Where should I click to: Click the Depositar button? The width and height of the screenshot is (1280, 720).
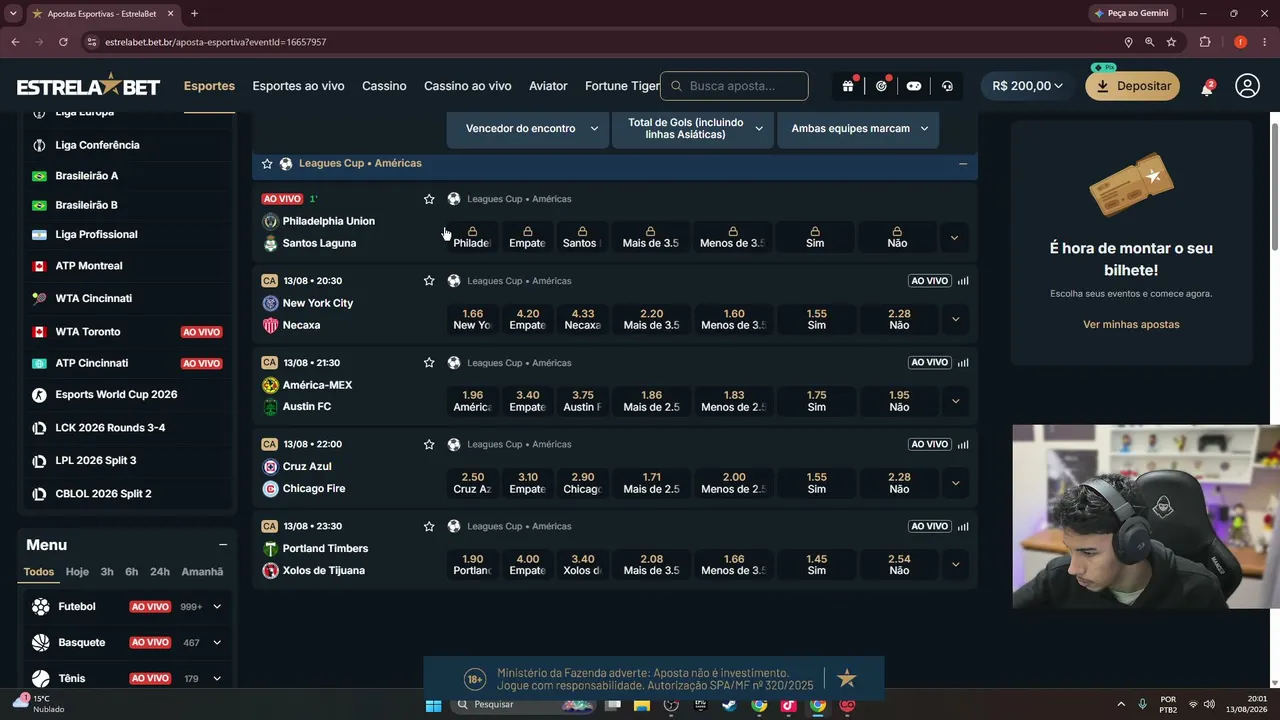[1133, 86]
